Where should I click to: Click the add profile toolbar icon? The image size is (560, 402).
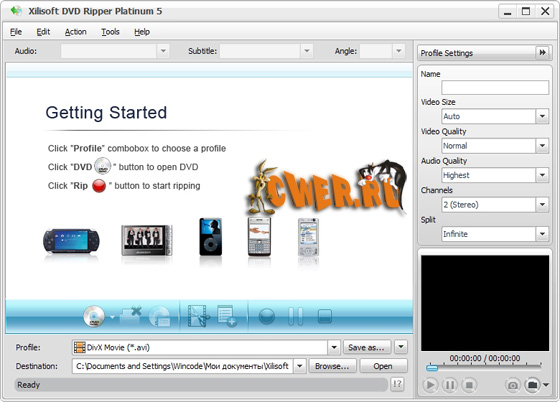227,316
